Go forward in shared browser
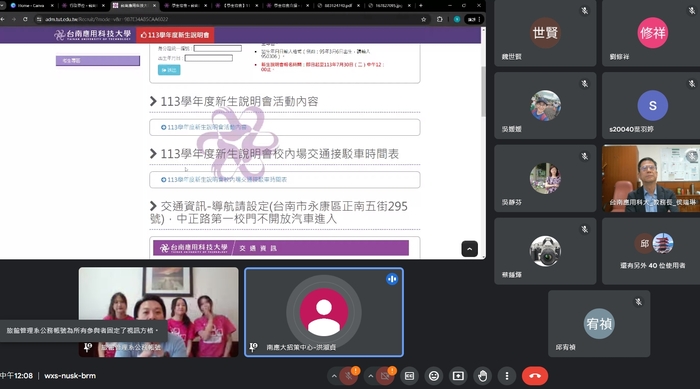Viewport: 700px width, 389px height. (14, 19)
